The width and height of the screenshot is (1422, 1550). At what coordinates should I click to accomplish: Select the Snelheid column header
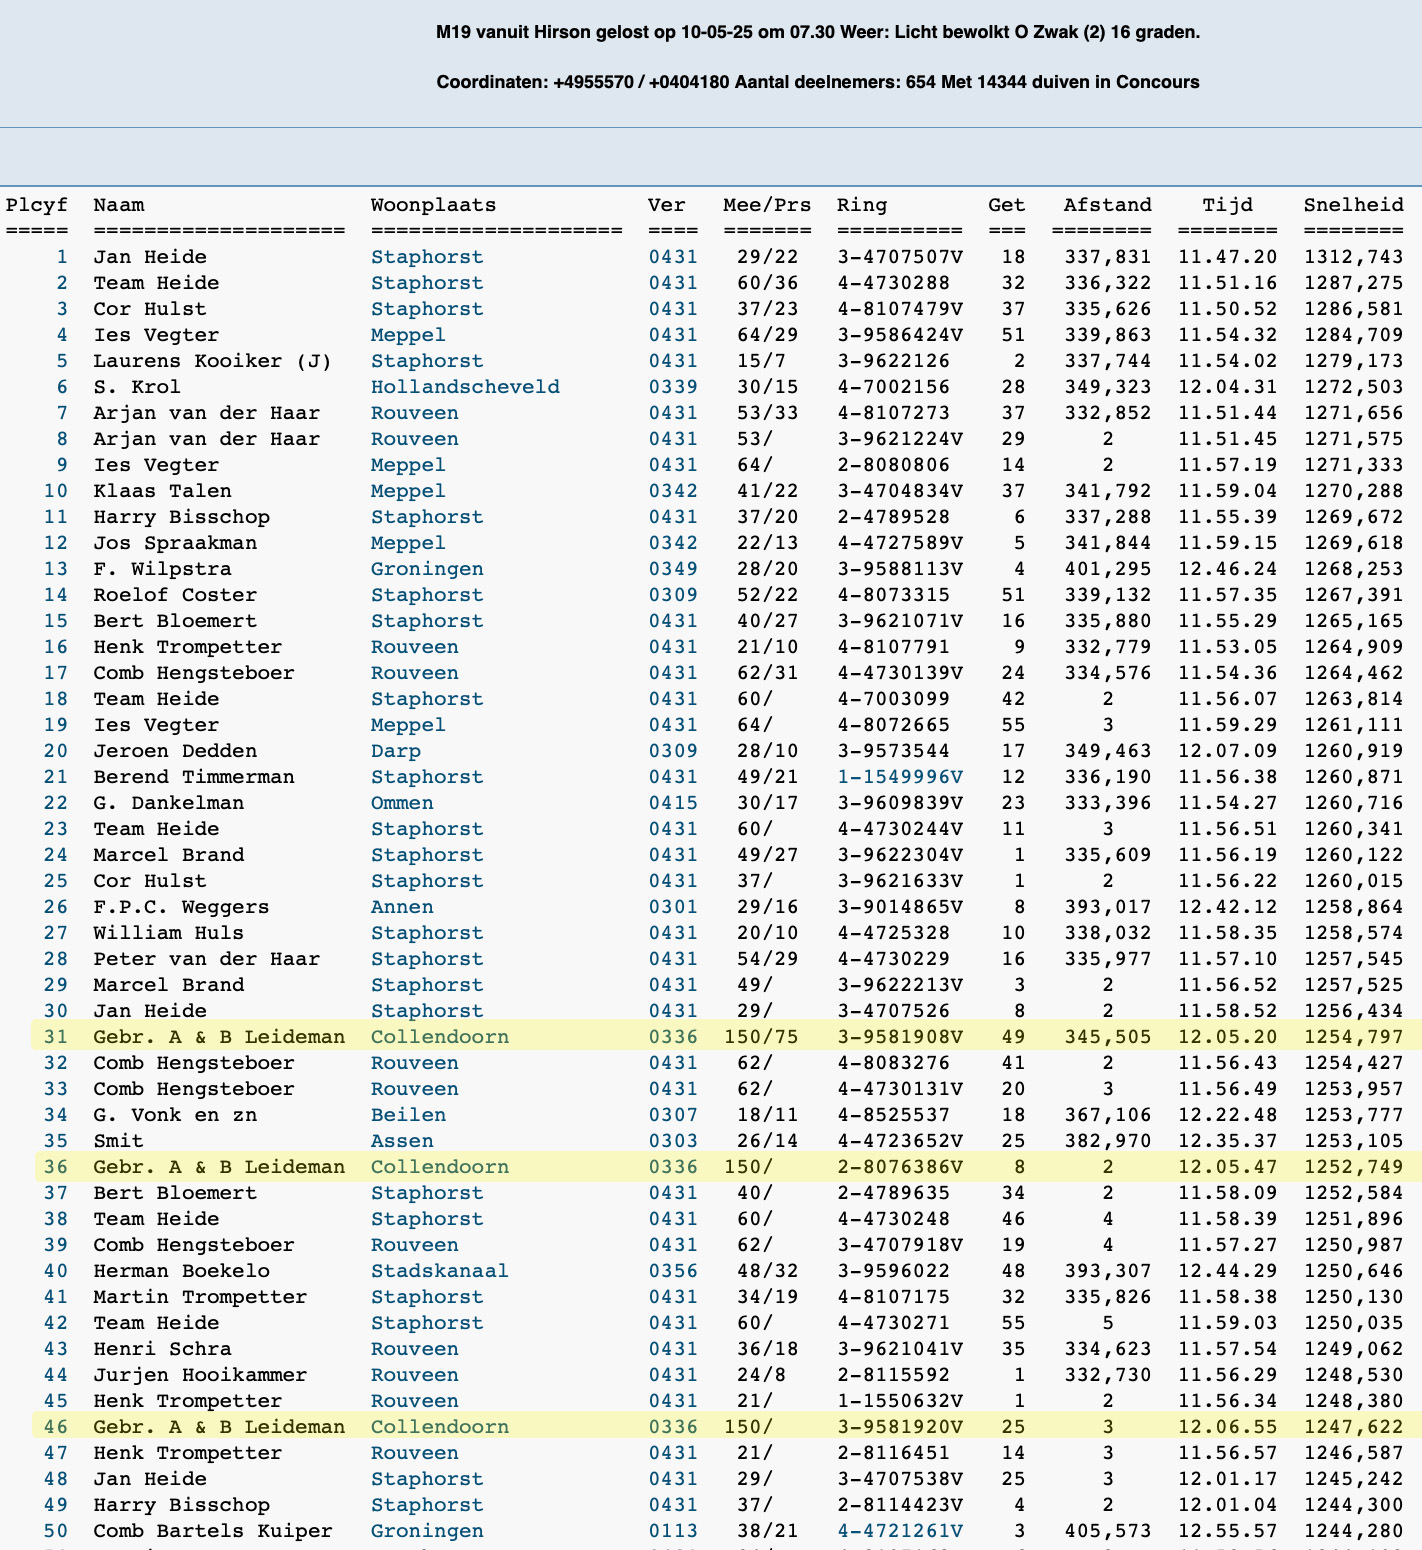pos(1354,205)
